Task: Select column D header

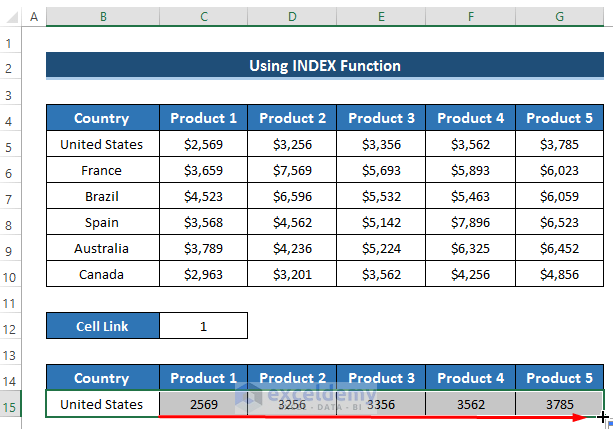Action: tap(292, 18)
